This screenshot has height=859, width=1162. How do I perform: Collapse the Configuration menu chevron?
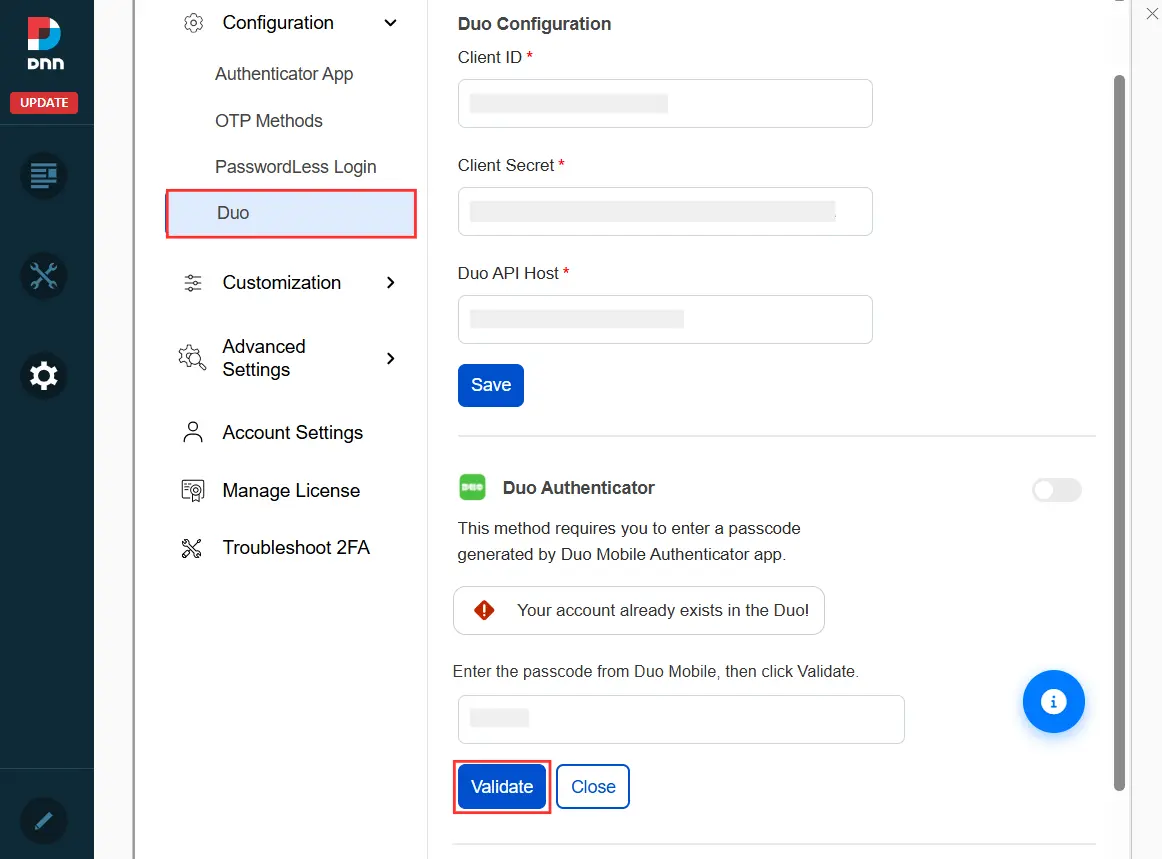click(x=391, y=23)
